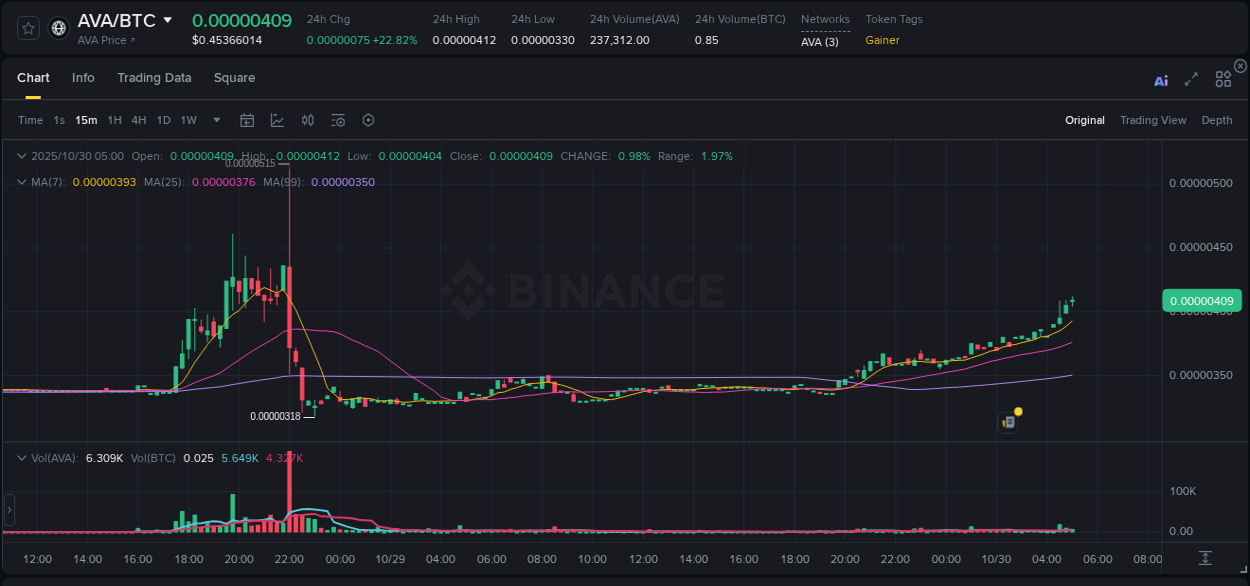Collapse the MA indicators legend row

[21, 182]
